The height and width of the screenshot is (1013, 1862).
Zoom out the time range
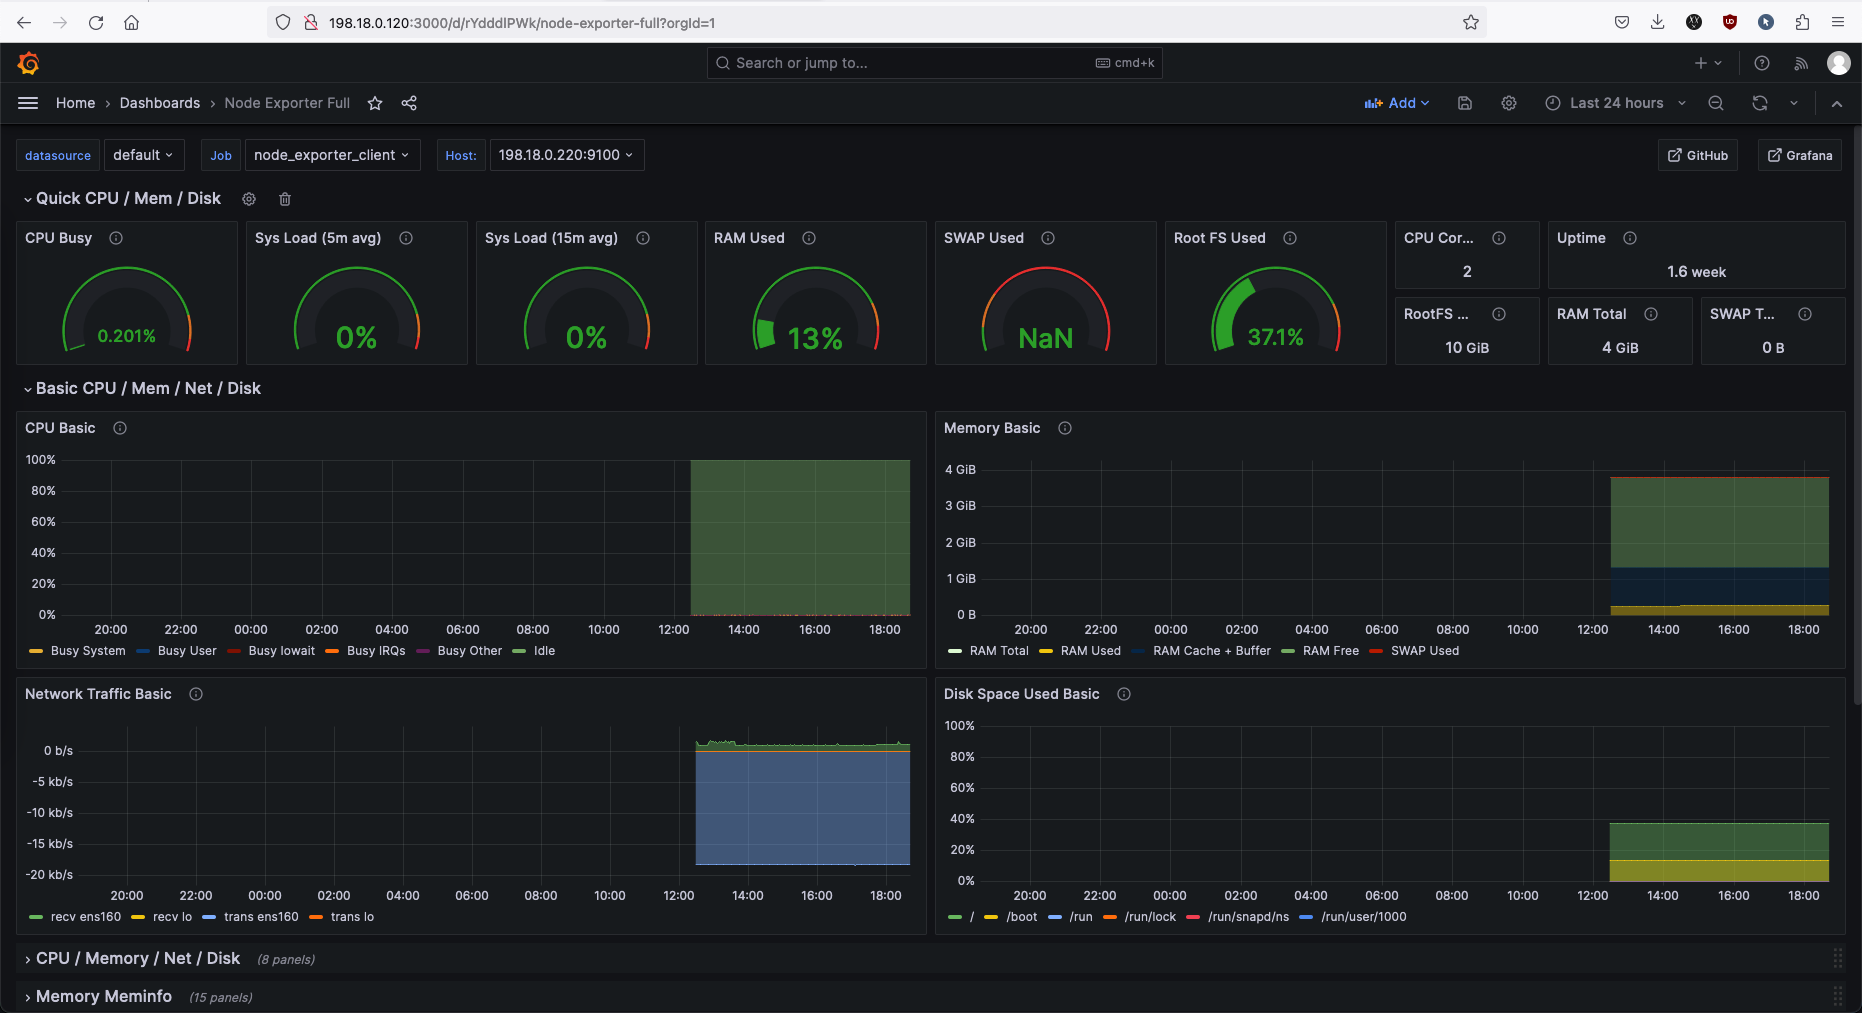pos(1716,103)
